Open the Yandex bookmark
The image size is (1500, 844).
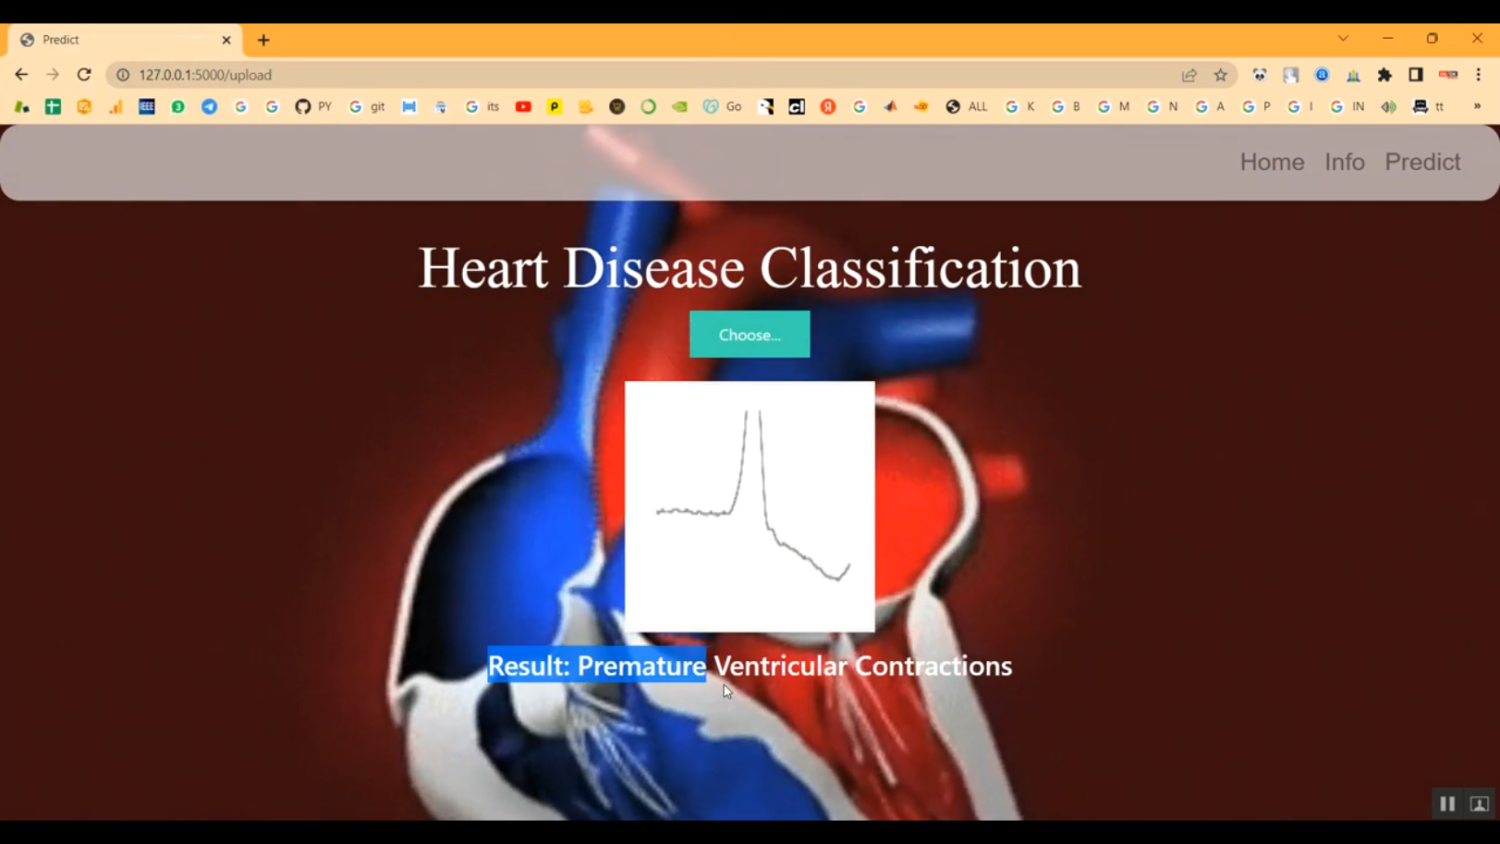(828, 106)
